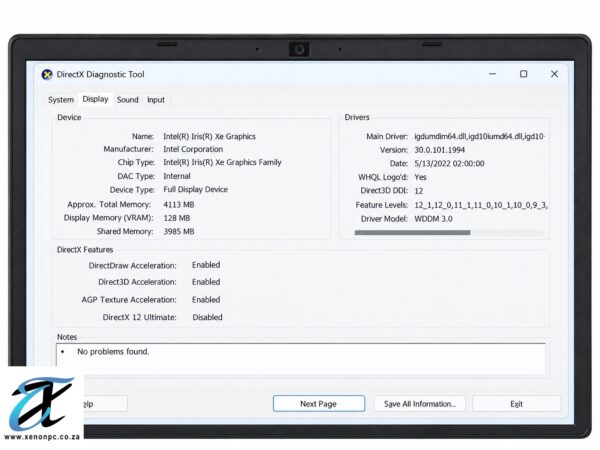This screenshot has width=600, height=450.
Task: Close the DirectX Diagnostic Tool window
Action: 554,74
